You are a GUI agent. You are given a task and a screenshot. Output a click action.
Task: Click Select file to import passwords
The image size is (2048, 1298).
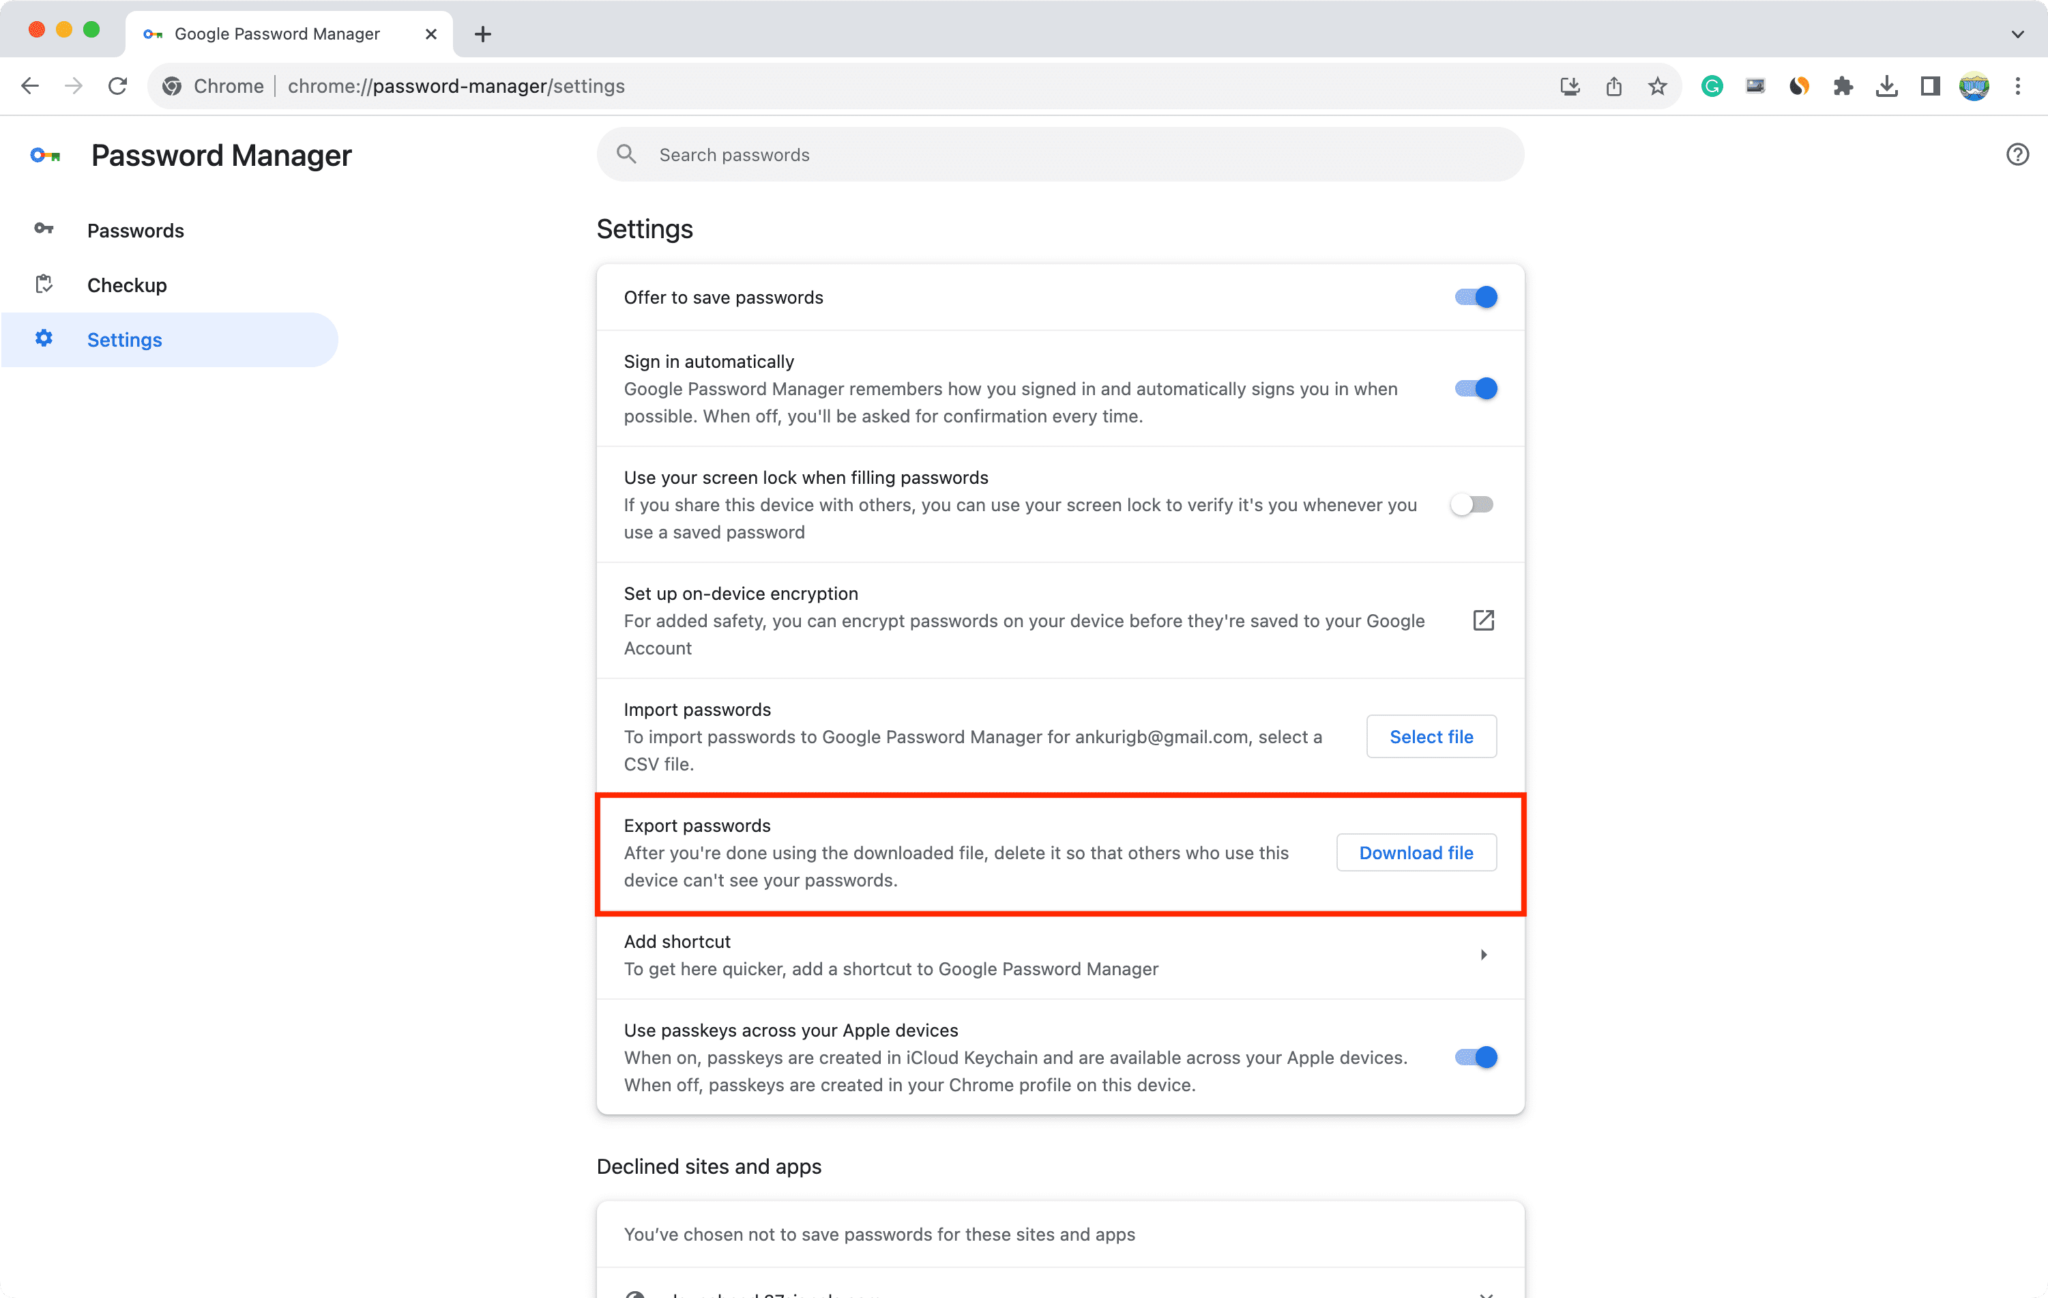(x=1430, y=736)
